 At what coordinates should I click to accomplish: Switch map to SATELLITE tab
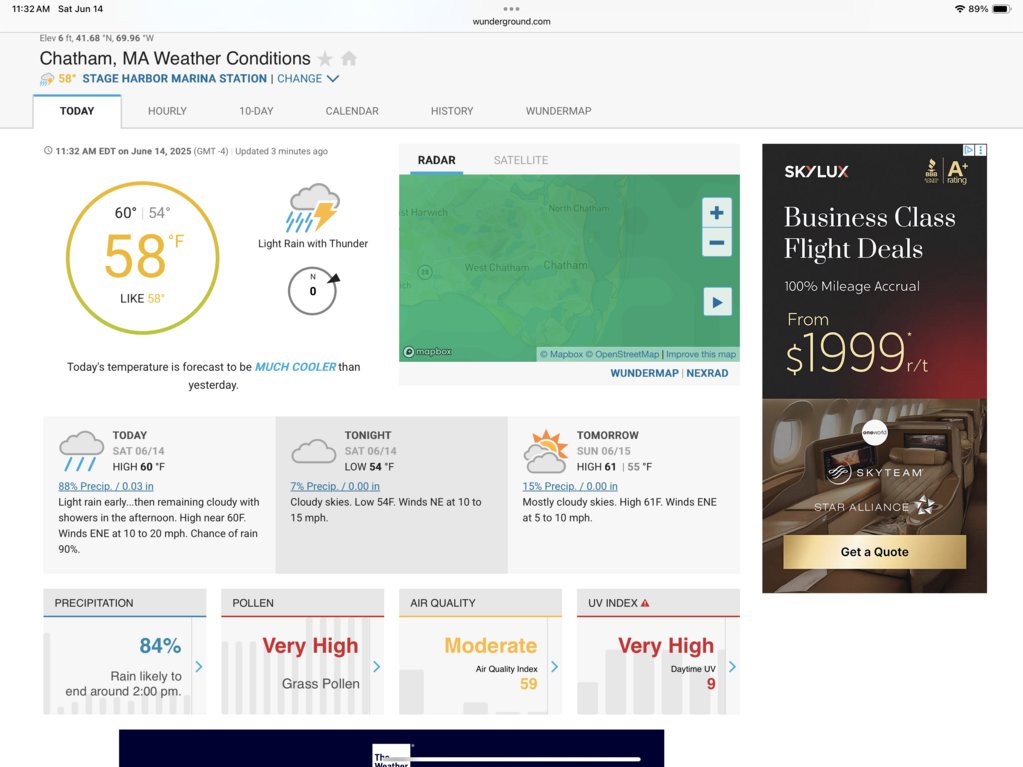click(521, 160)
